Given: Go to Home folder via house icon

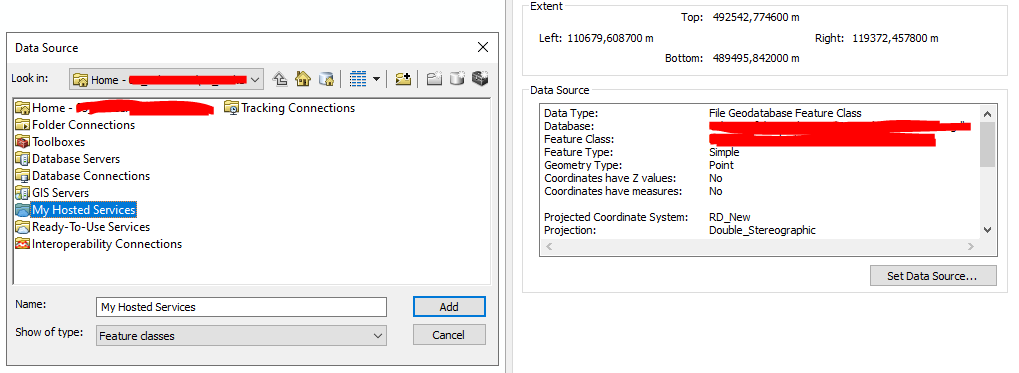Looking at the screenshot, I should tap(303, 79).
